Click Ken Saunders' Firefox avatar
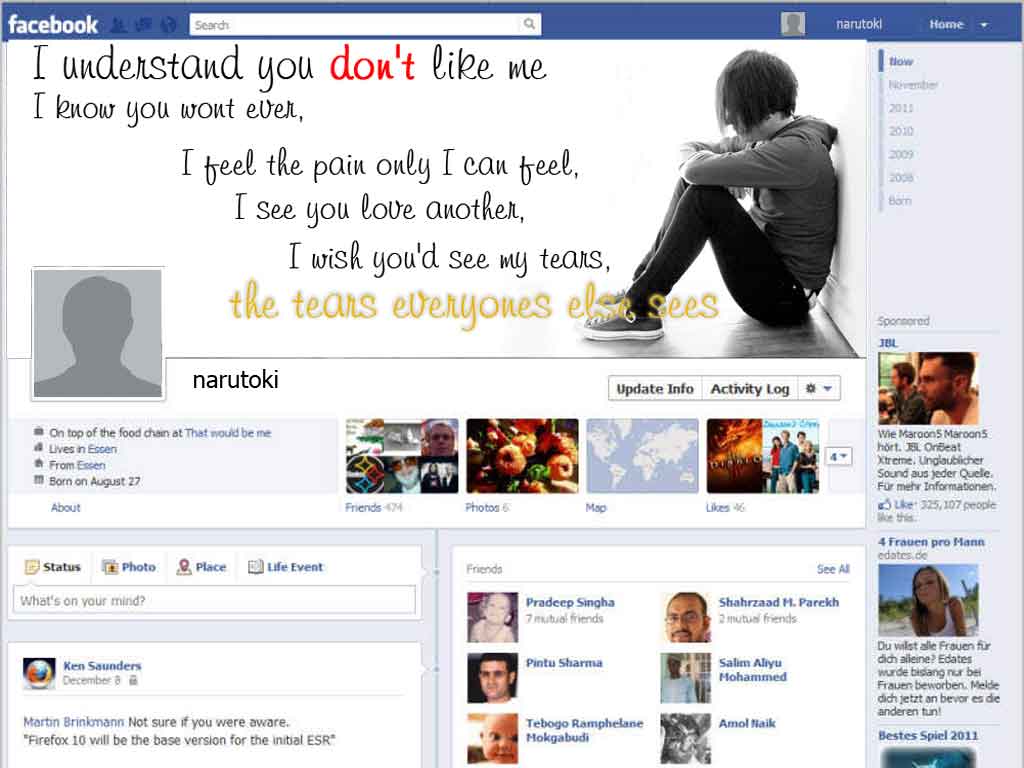The image size is (1024, 768). click(x=39, y=673)
